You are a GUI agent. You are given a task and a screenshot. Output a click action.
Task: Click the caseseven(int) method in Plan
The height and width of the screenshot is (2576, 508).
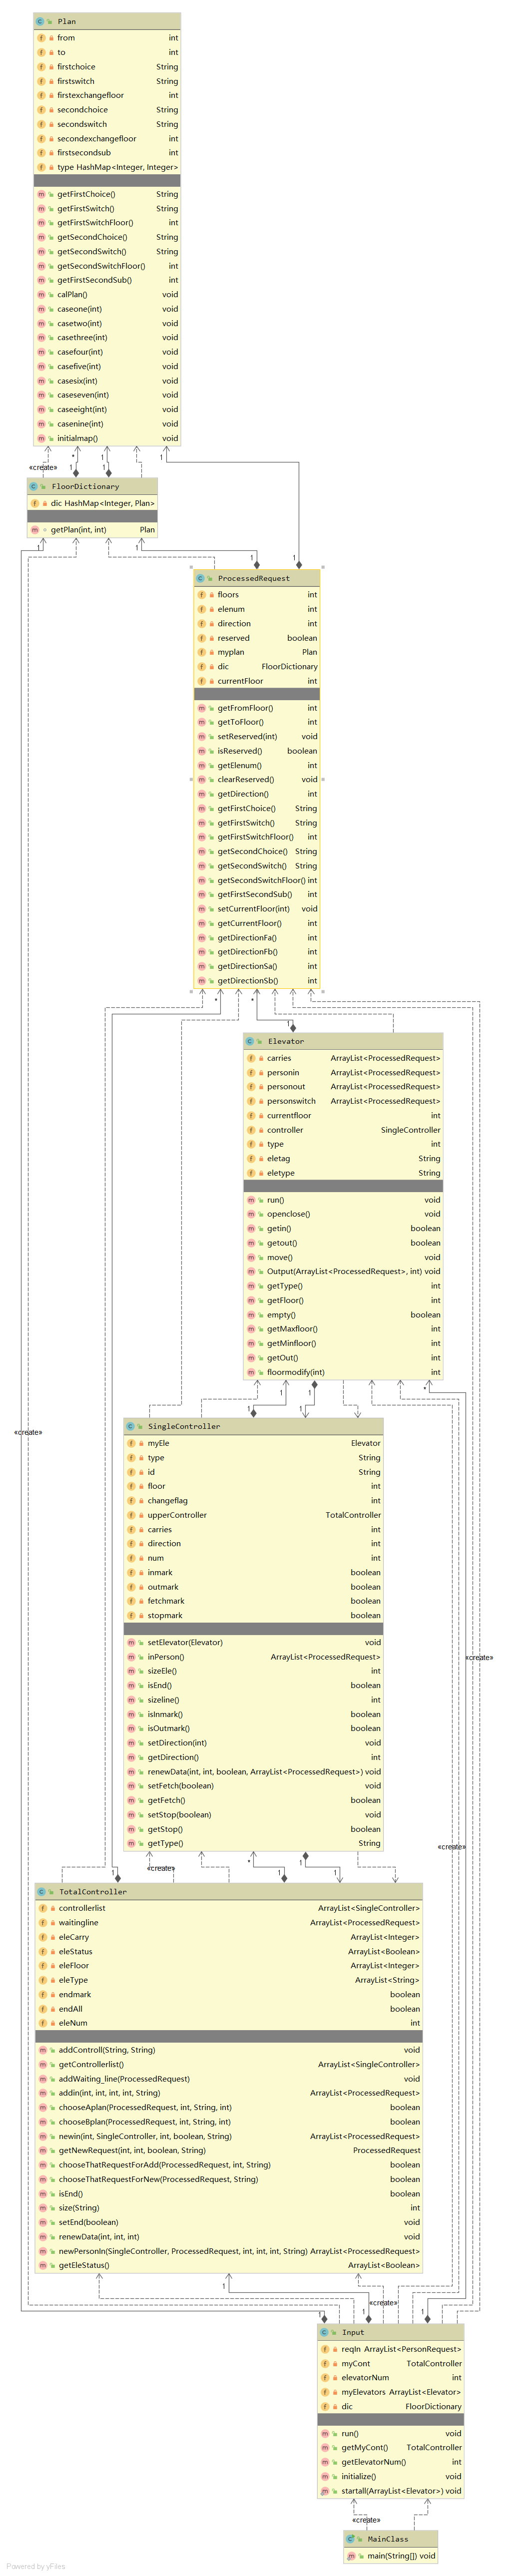click(x=107, y=395)
